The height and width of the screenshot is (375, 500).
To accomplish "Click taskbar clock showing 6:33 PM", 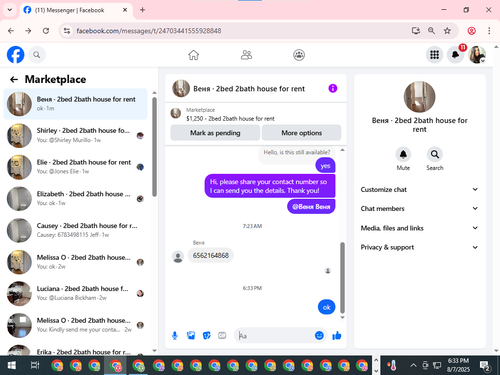I will click(x=458, y=365).
